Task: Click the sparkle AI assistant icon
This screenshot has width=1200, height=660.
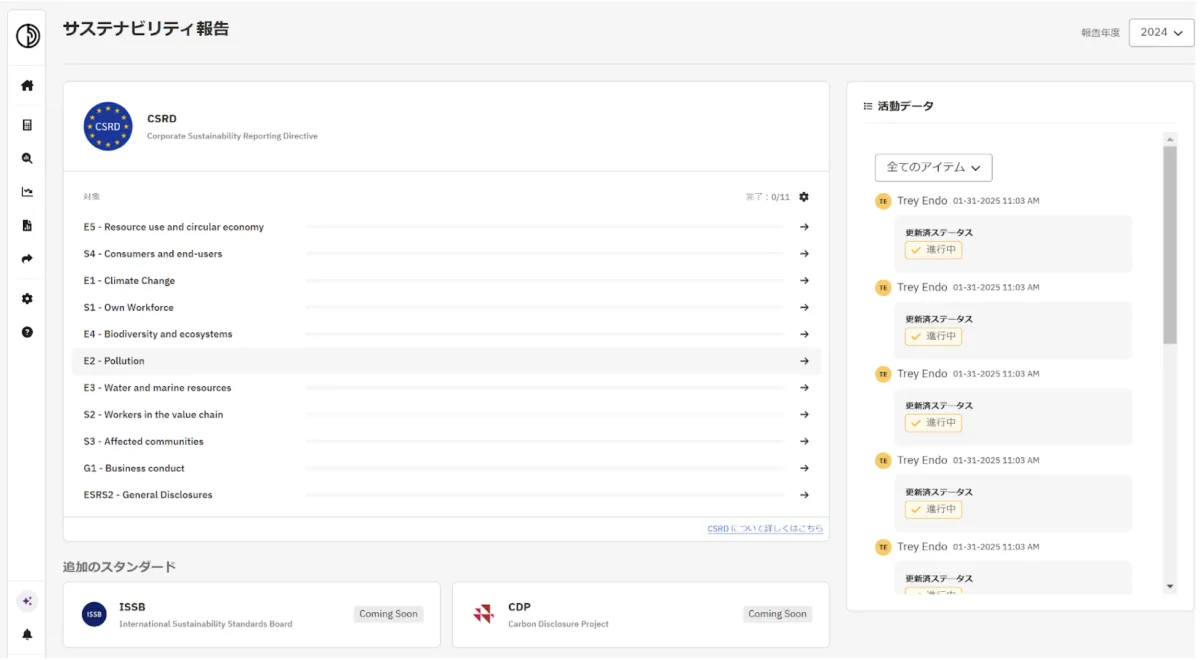Action: pos(27,601)
